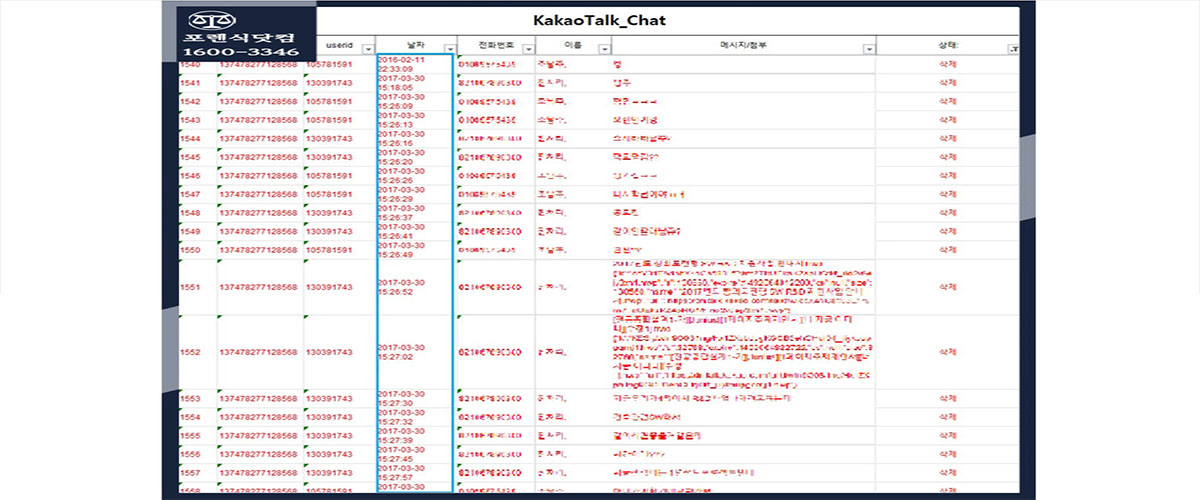Click row number 1549
This screenshot has width=1200, height=500.
(190, 231)
